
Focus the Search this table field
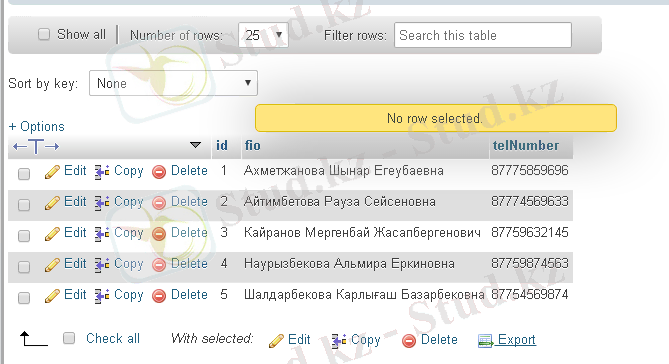tap(483, 35)
